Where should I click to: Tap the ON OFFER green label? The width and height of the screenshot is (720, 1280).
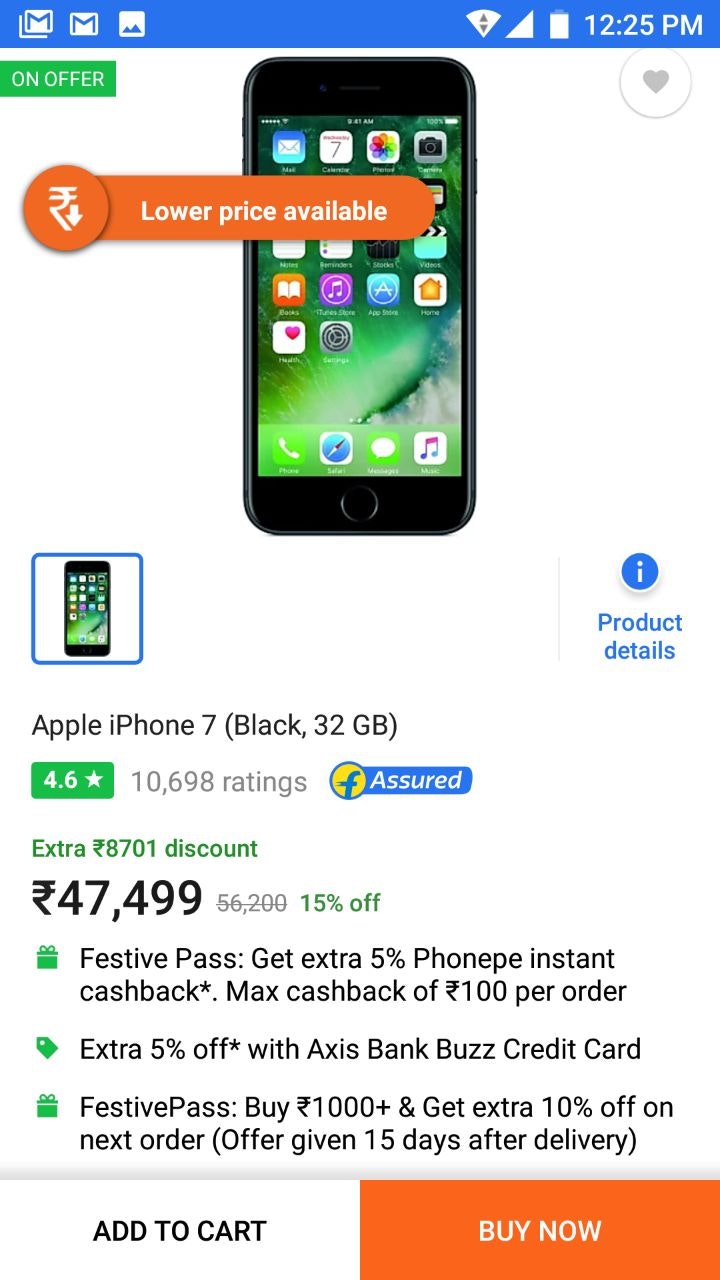pyautogui.click(x=58, y=79)
